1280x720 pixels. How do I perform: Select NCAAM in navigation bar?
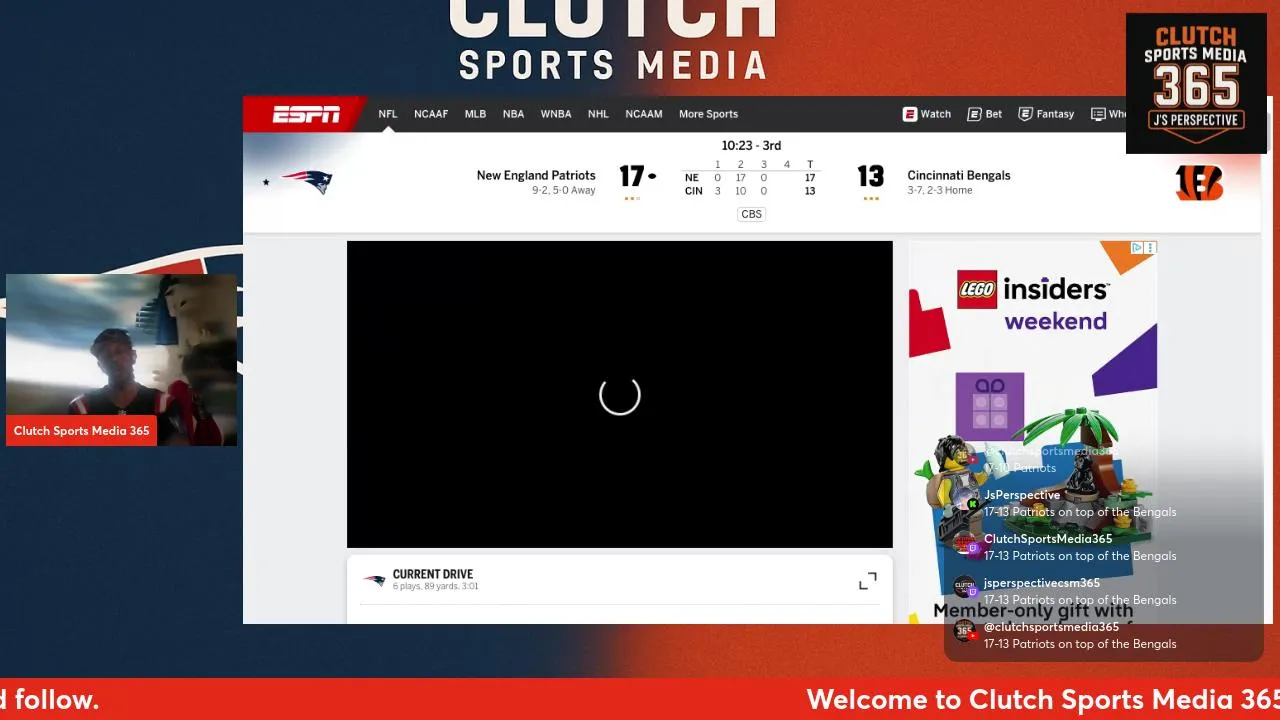(644, 114)
